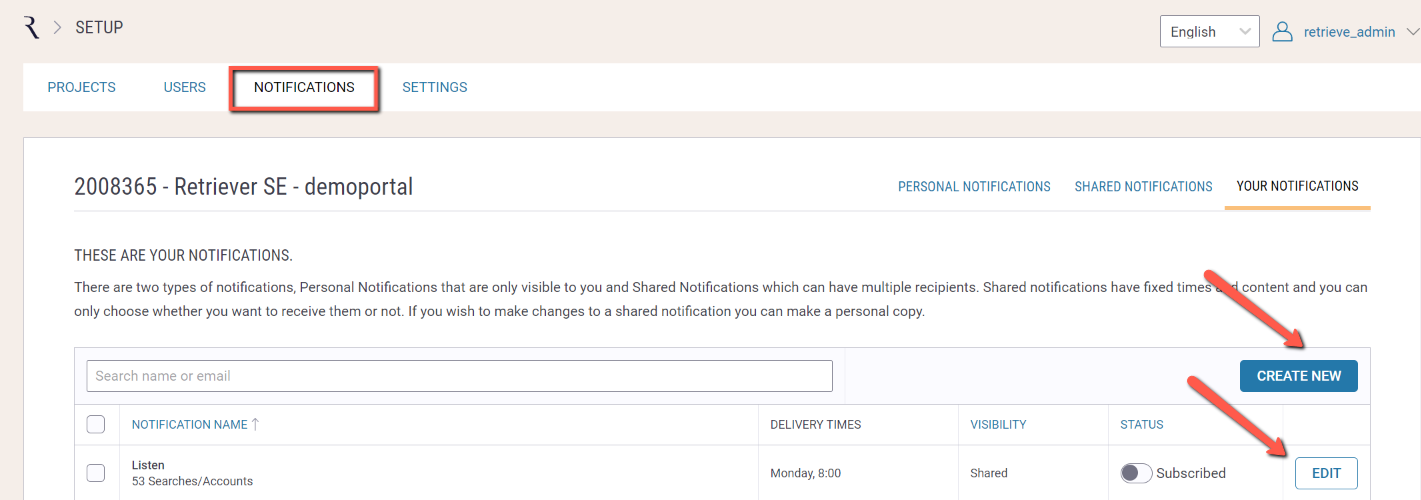1421x500 pixels.
Task: Click Edit for the Listen notification
Action: pyautogui.click(x=1326, y=473)
